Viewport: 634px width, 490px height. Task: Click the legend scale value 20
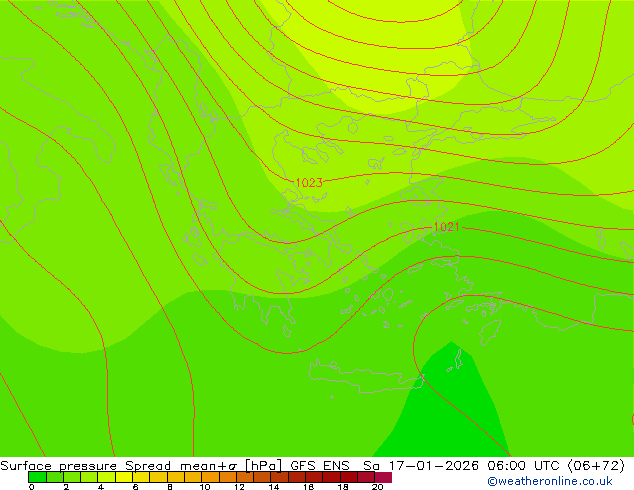coord(378,487)
